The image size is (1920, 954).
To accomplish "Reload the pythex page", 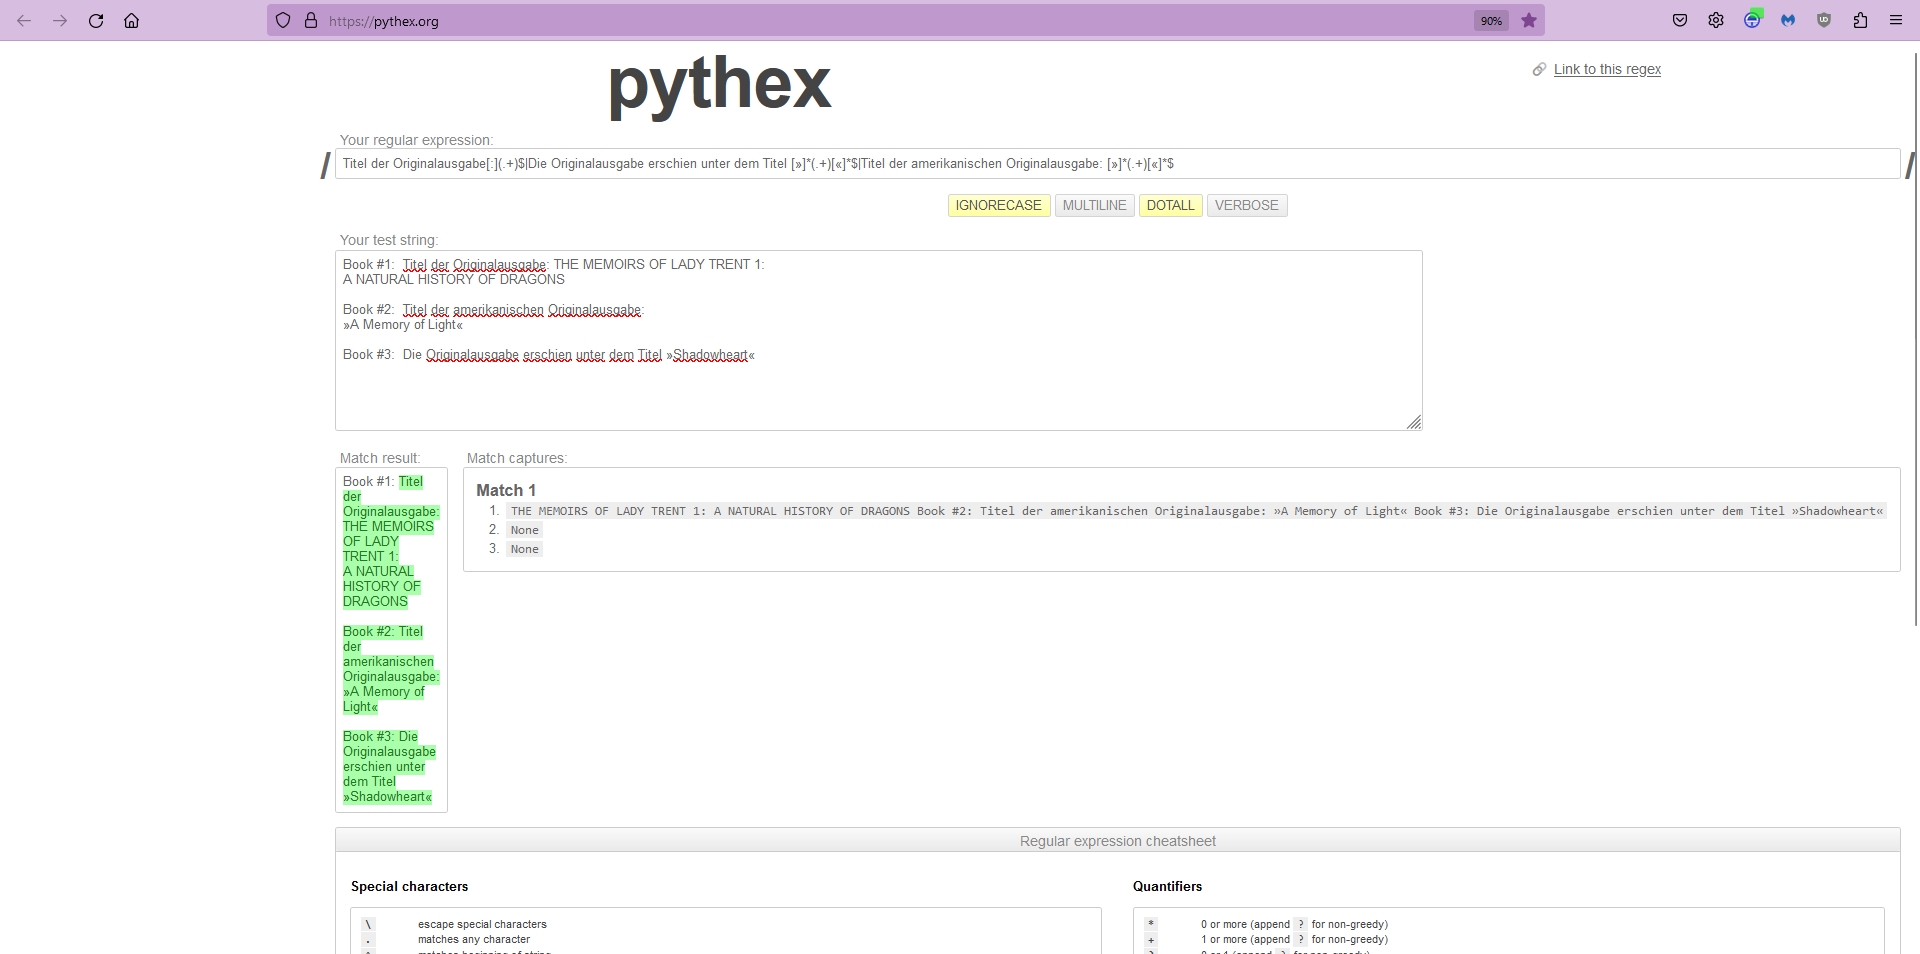I will click(x=96, y=21).
